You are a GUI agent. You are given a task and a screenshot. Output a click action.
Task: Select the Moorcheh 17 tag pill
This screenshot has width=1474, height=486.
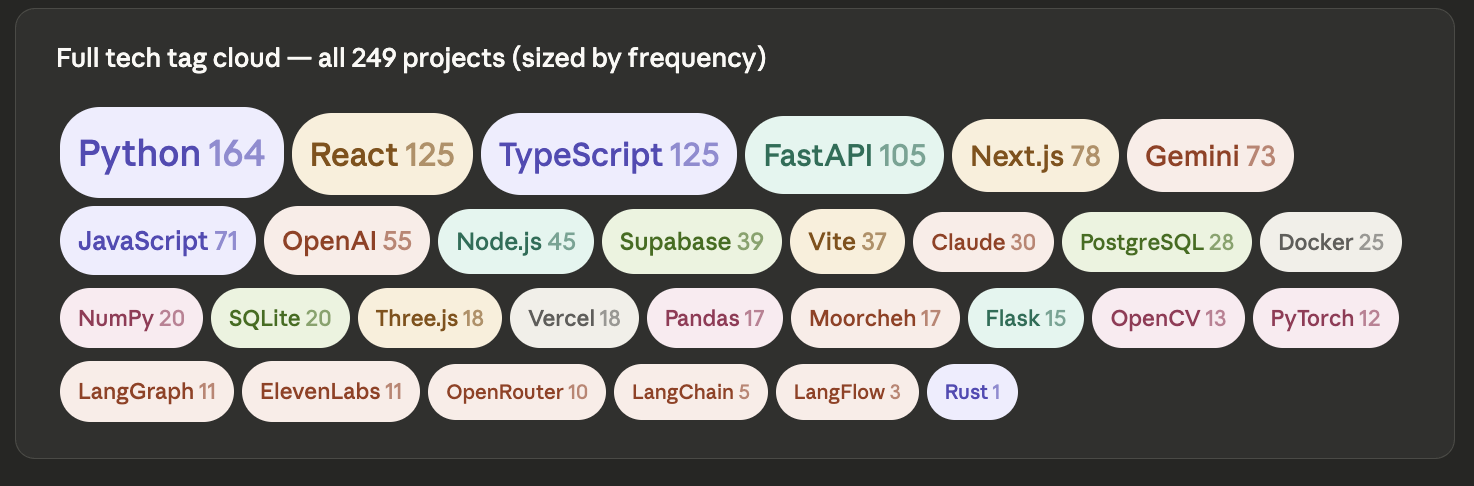[x=875, y=319]
